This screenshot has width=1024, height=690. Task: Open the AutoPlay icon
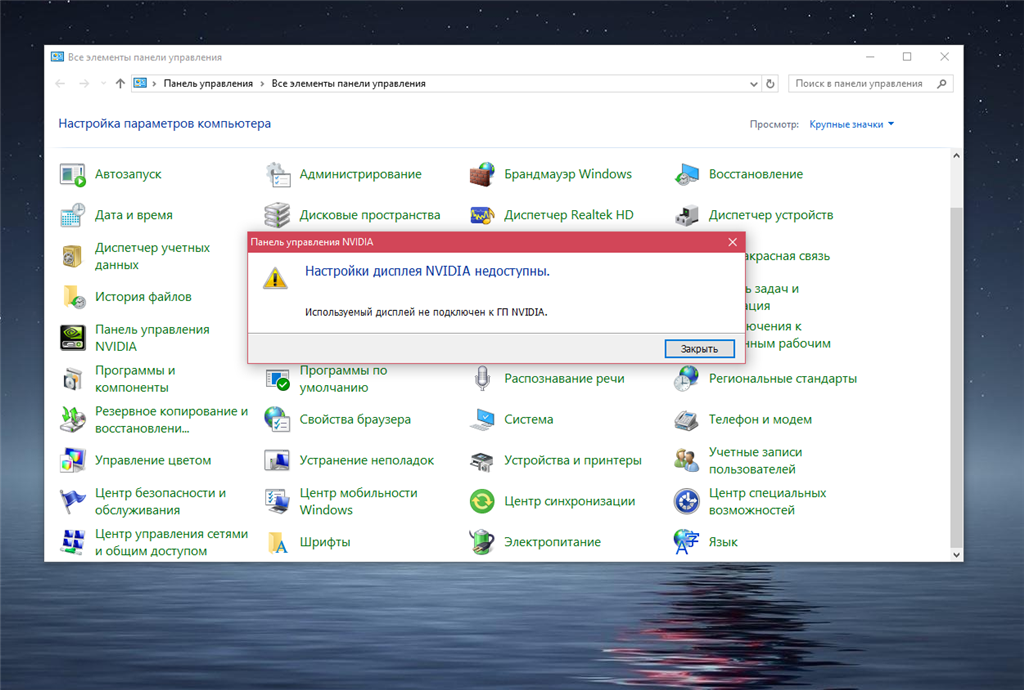72,174
